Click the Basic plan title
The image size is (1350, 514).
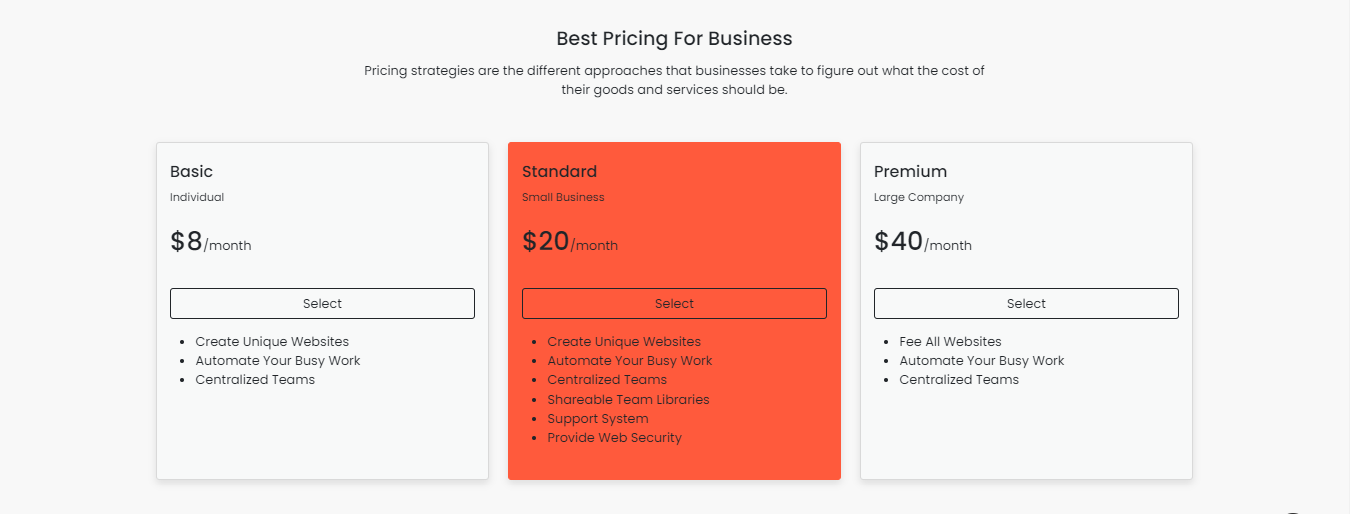[x=192, y=172]
